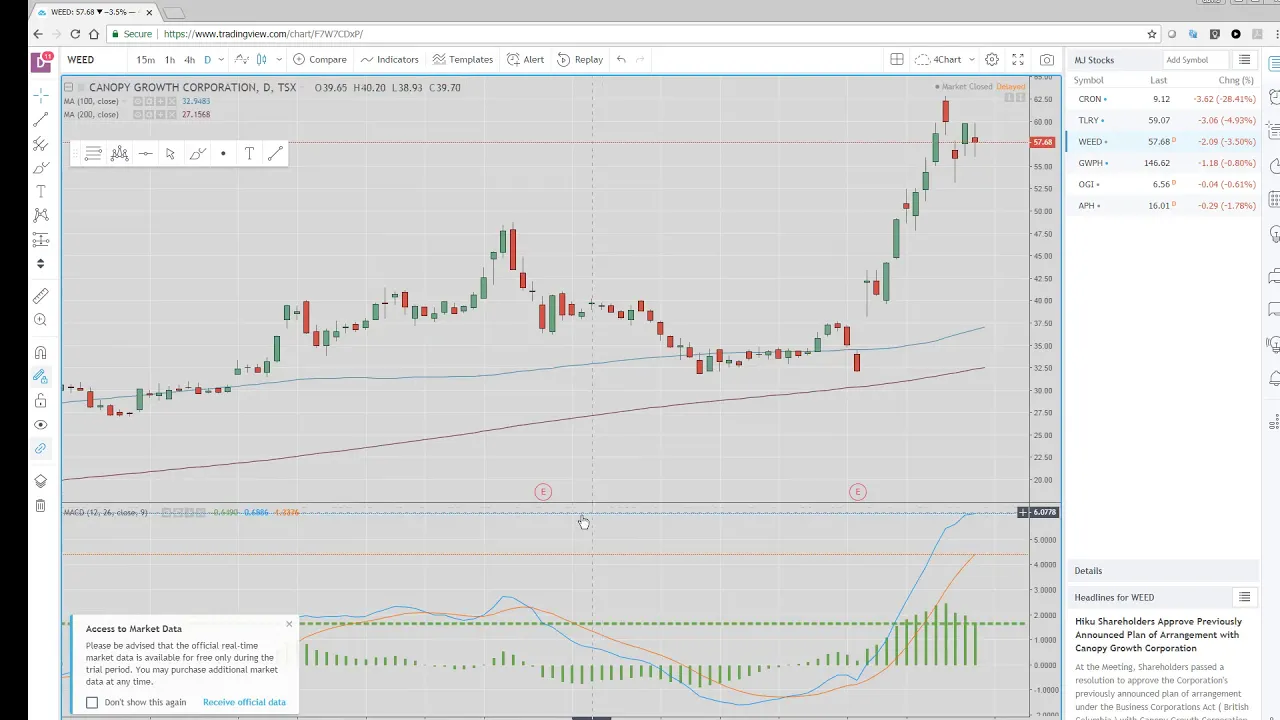Select the 15m timeframe

(146, 60)
